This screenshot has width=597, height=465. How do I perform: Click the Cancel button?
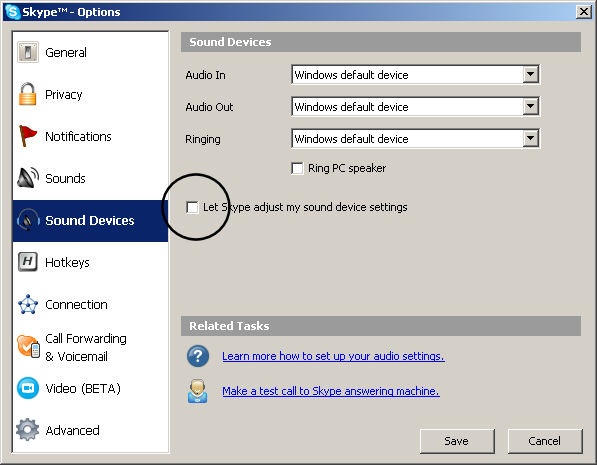[545, 441]
